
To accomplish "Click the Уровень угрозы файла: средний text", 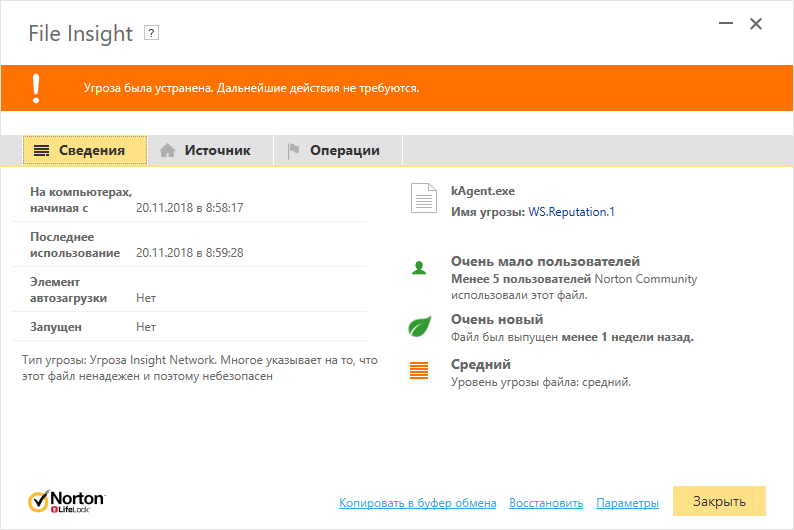I will pyautogui.click(x=541, y=382).
